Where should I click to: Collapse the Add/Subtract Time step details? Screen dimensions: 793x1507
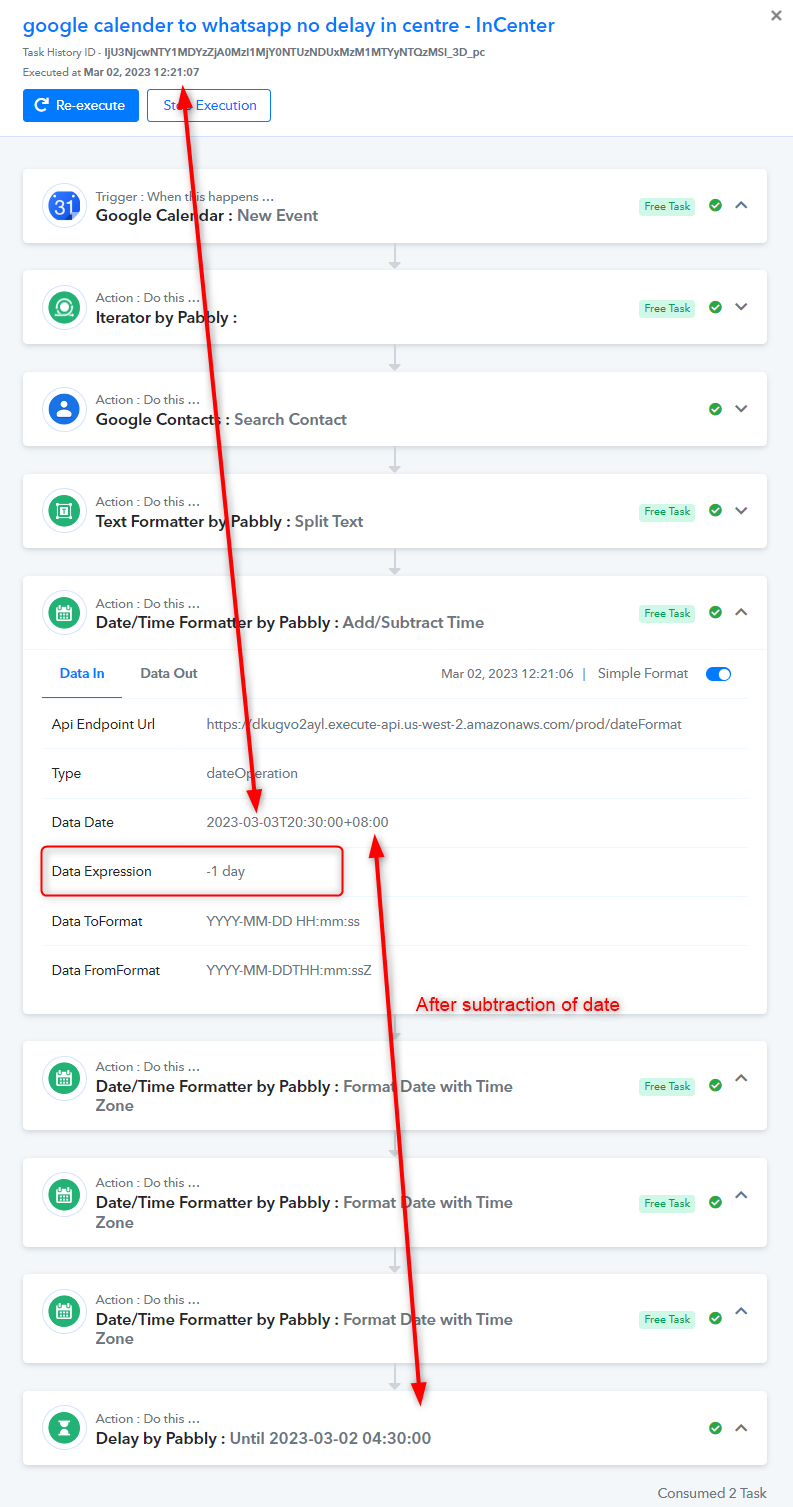(741, 612)
